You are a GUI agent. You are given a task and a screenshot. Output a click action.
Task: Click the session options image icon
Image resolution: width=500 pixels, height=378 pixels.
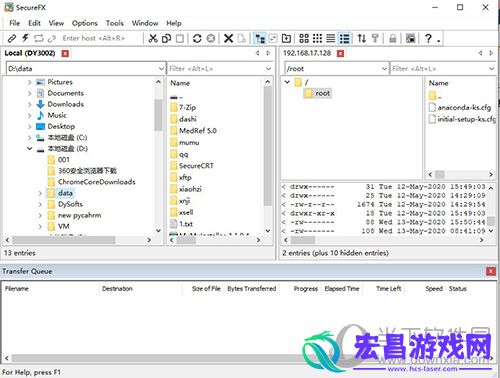411,38
